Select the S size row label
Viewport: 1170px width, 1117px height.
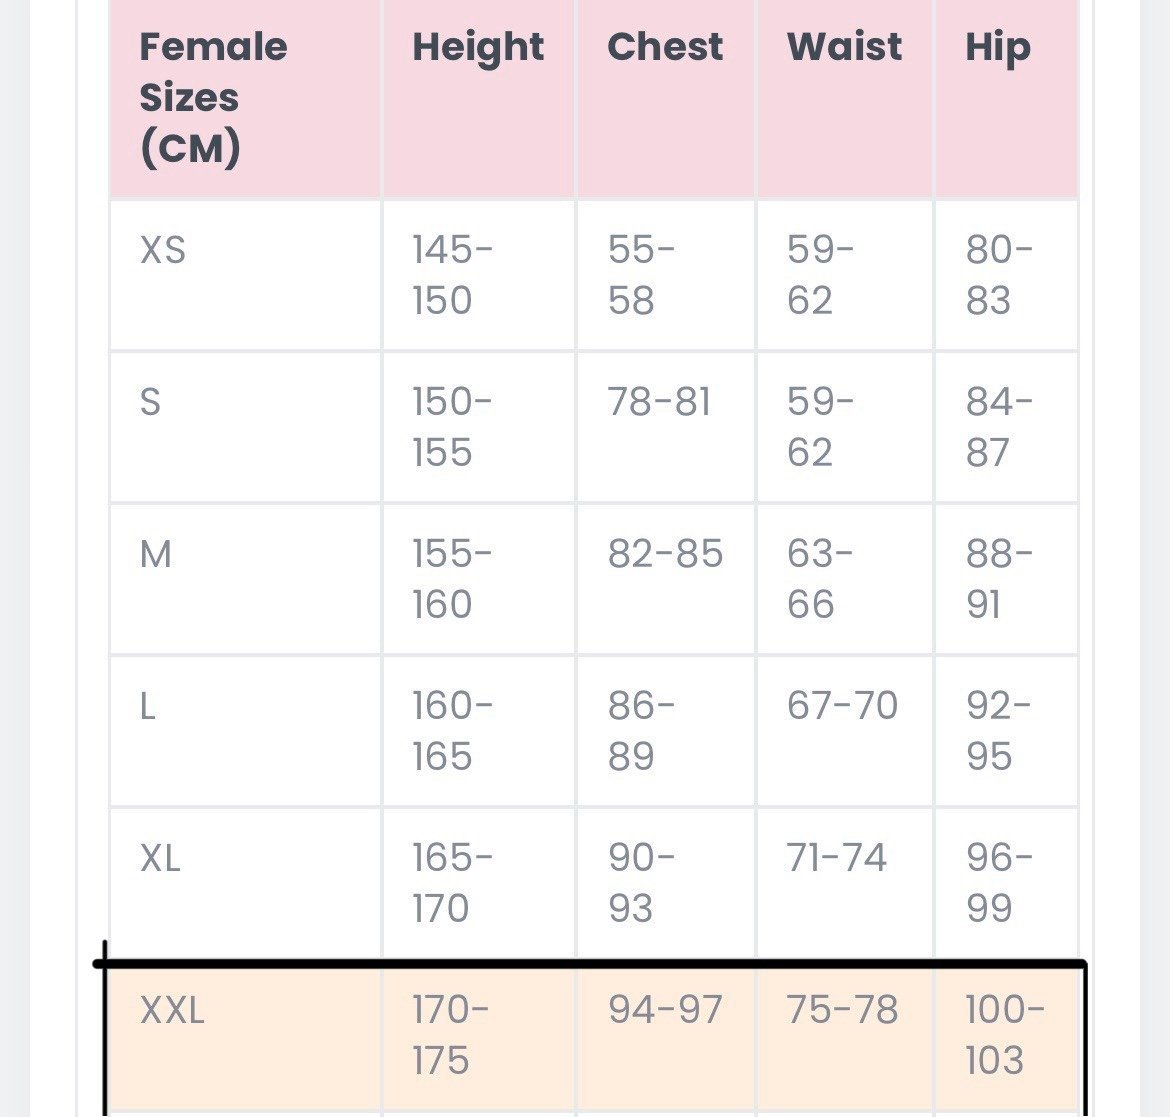[x=150, y=402]
